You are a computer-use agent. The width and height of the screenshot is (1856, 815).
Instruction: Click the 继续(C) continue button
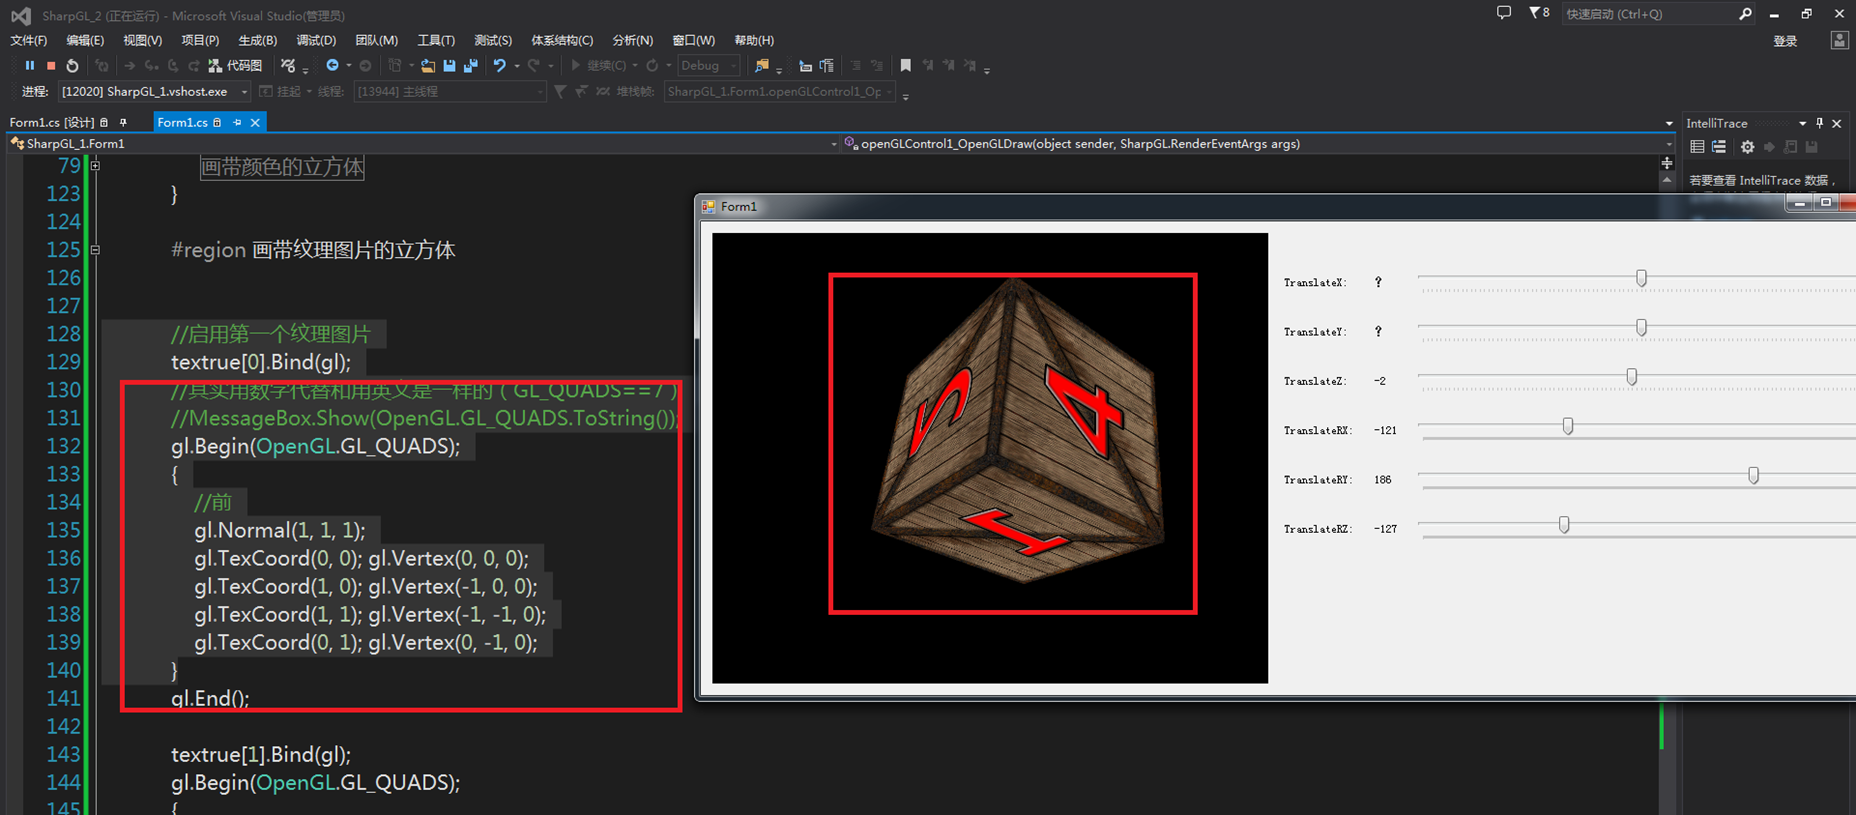click(x=599, y=66)
